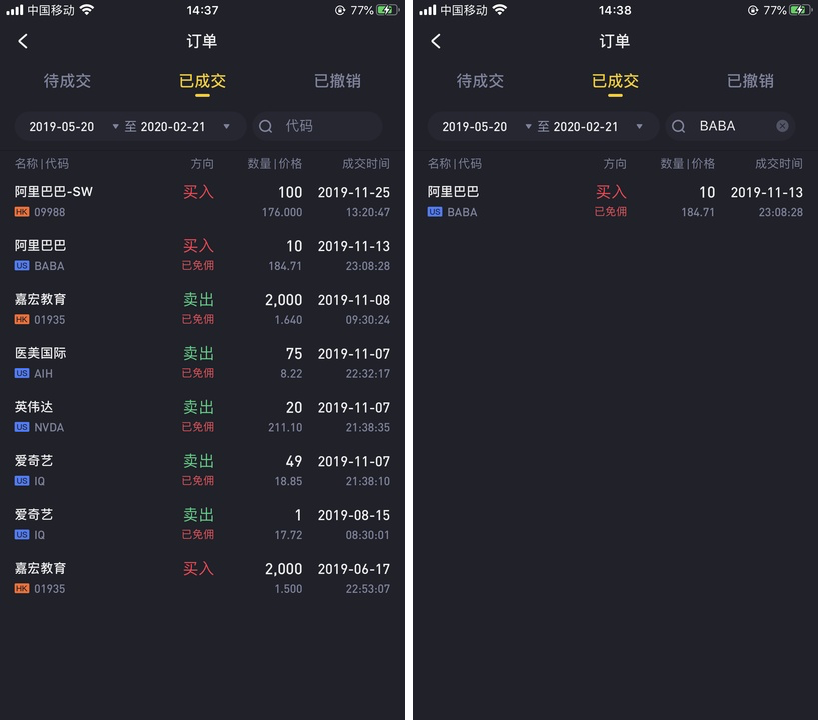Screen dimensions: 818x720
Task: Go back using the left screen's back arrow
Action: (23, 41)
